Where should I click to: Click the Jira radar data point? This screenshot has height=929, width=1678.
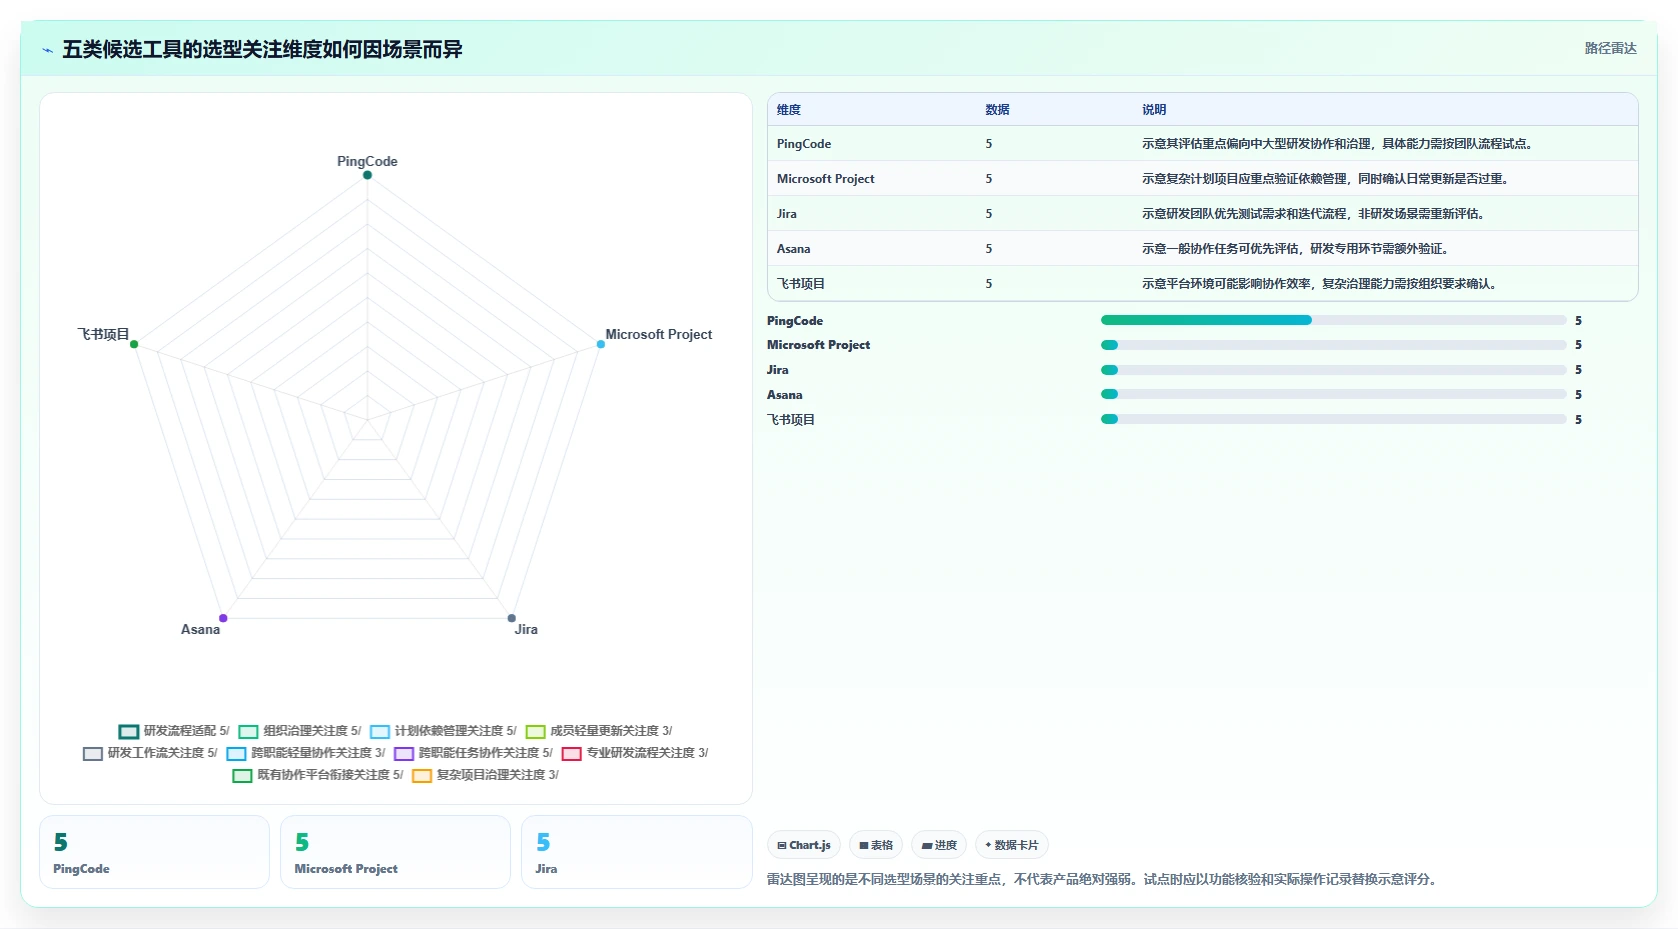512,618
